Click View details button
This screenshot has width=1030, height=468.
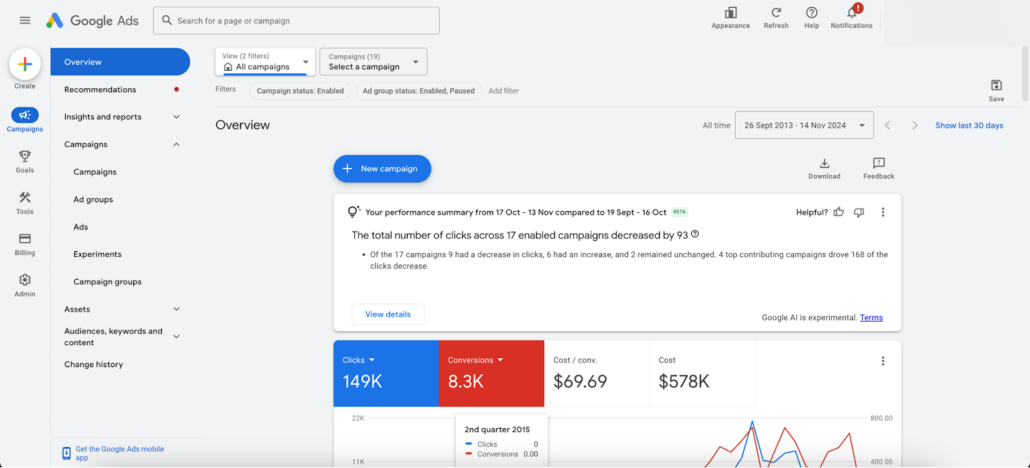[x=388, y=314]
